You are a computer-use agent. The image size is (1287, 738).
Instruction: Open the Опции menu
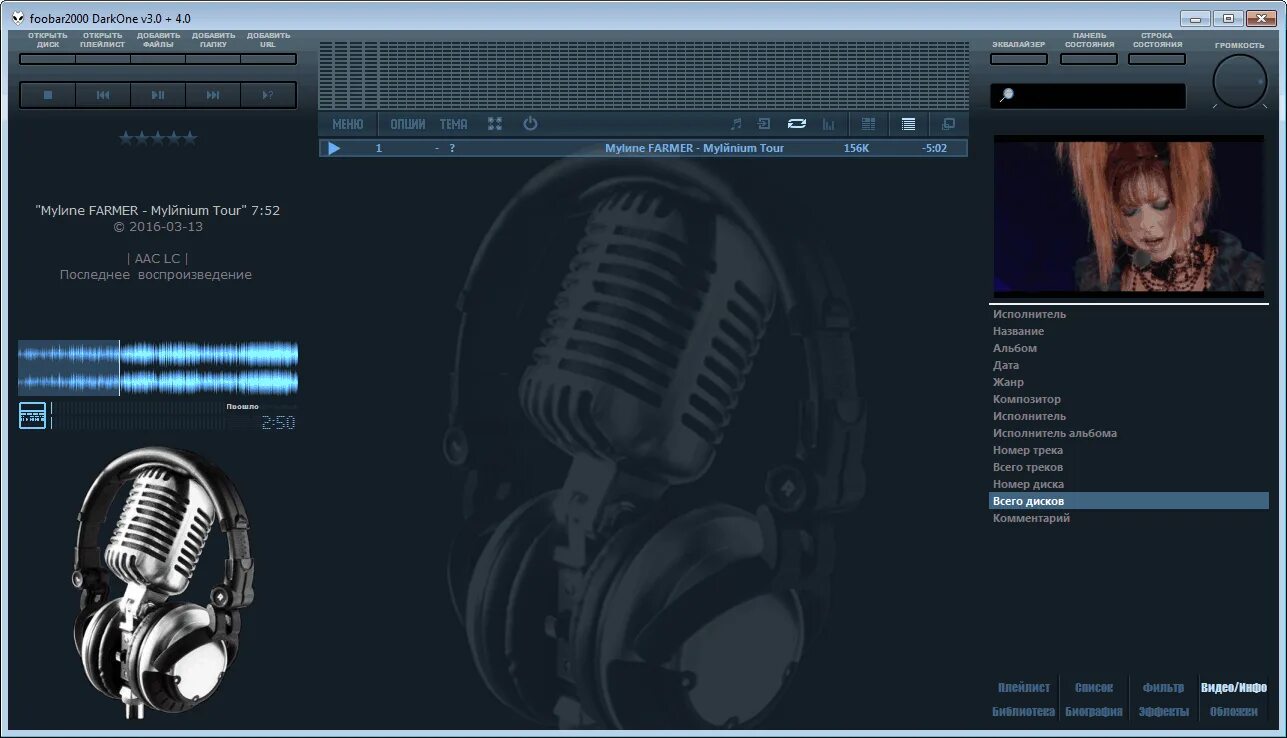(x=408, y=124)
